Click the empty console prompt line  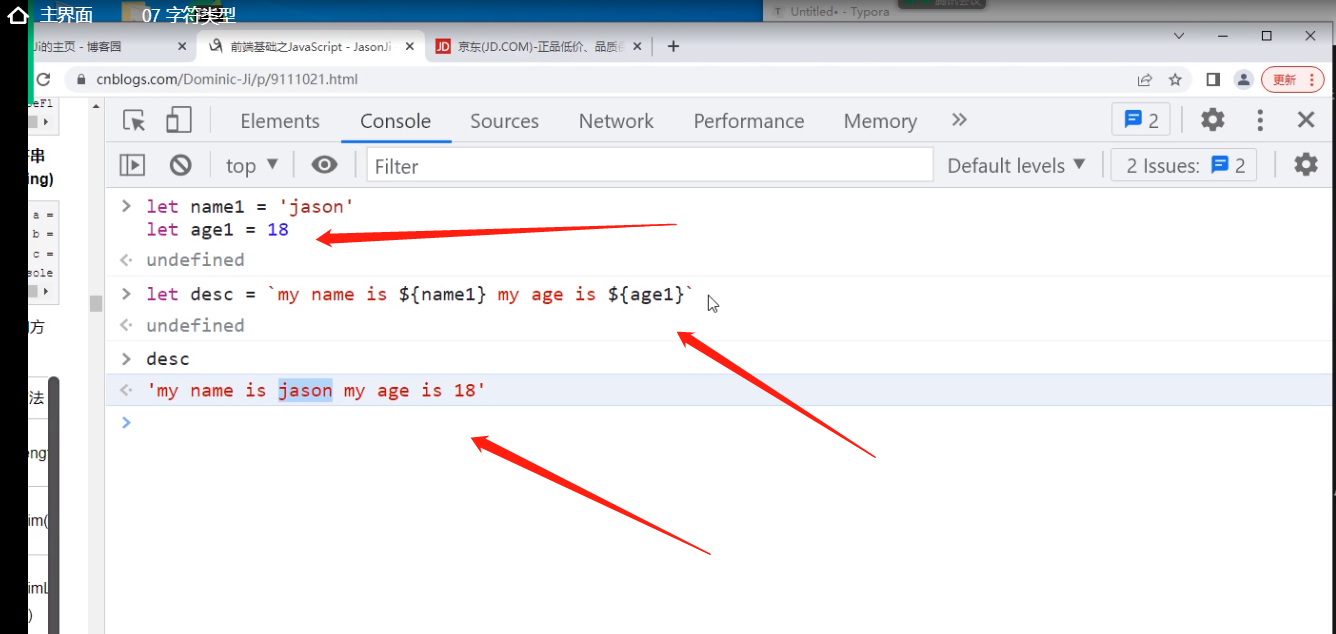[x=720, y=423]
